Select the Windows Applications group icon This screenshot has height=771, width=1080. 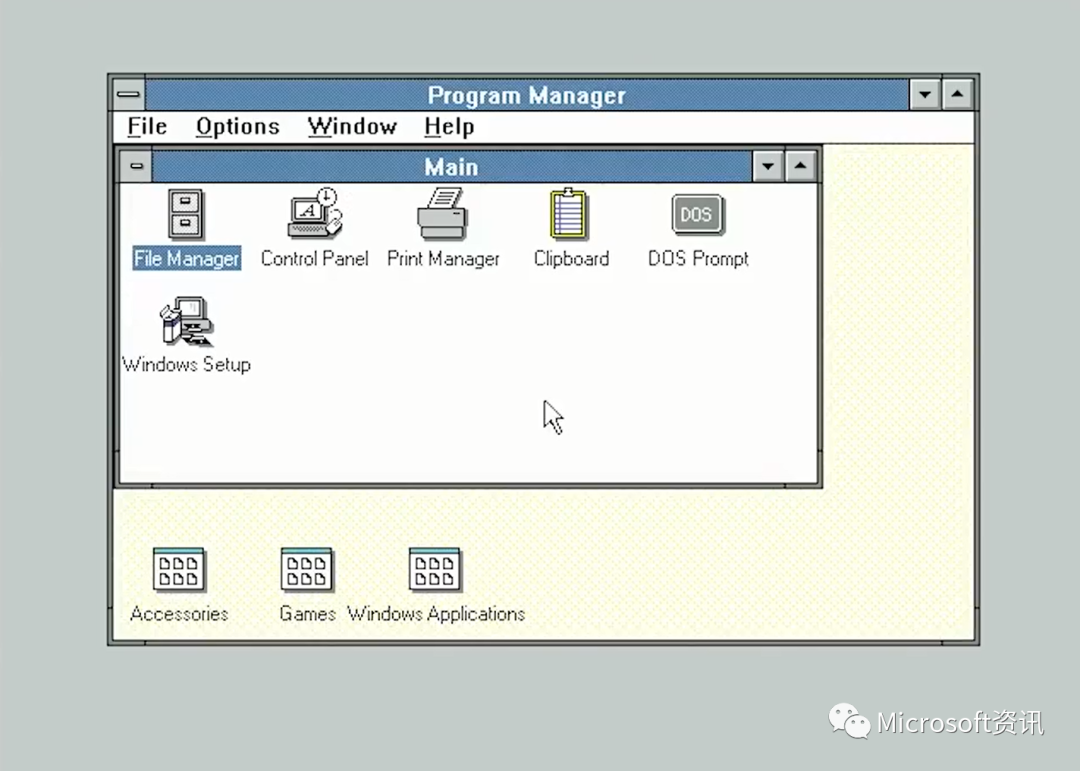[435, 570]
